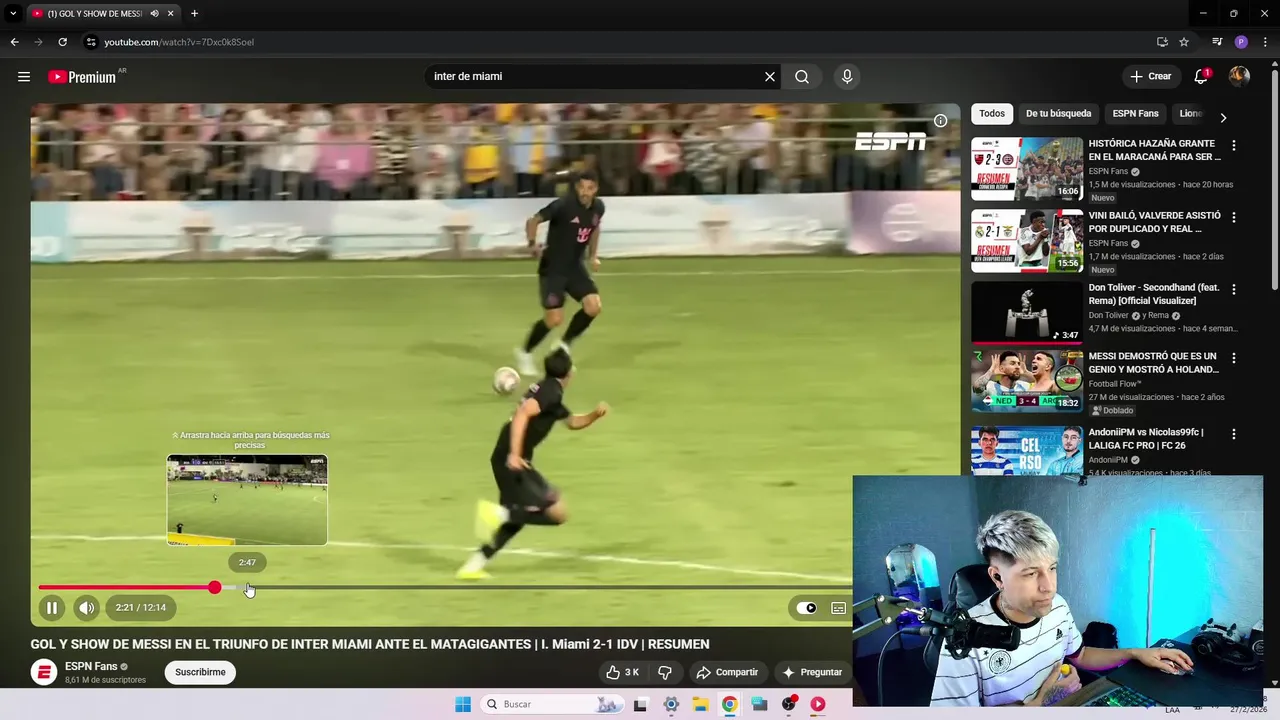Open options for Don Toliver Secondhand video
1280x720 pixels.
(x=1233, y=289)
